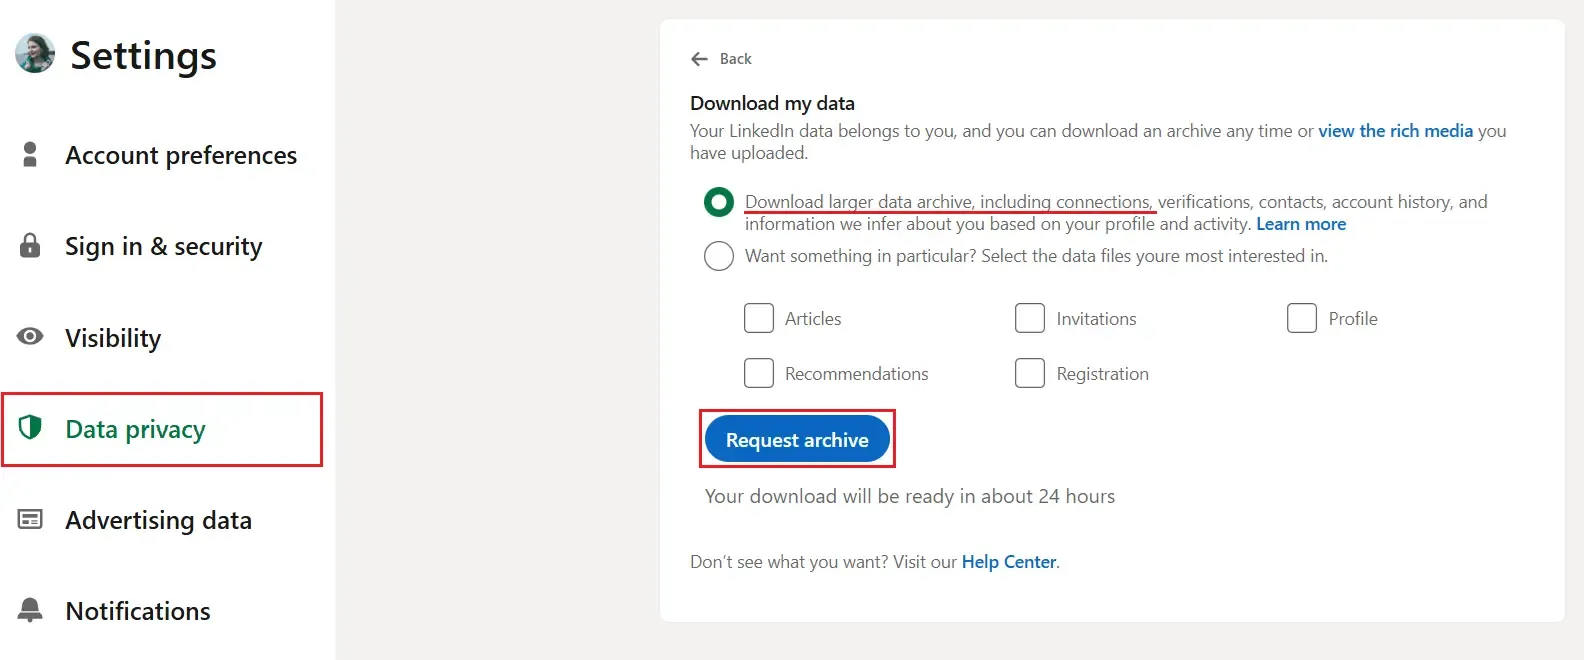Screen dimensions: 1584x660
Task: Click the eye icon for Visibility
Action: (x=30, y=336)
